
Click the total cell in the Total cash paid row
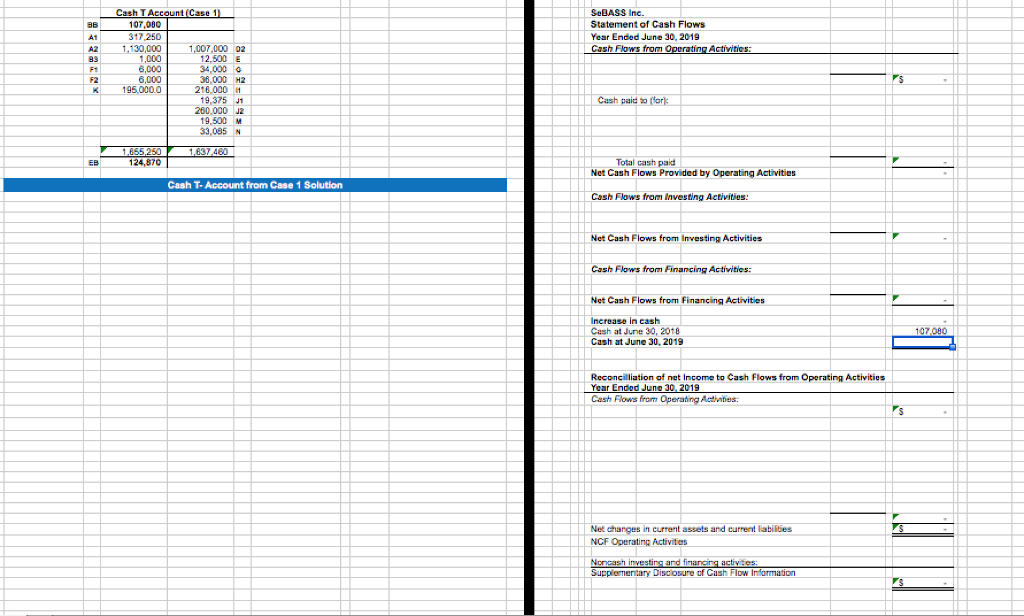pyautogui.click(x=923, y=162)
